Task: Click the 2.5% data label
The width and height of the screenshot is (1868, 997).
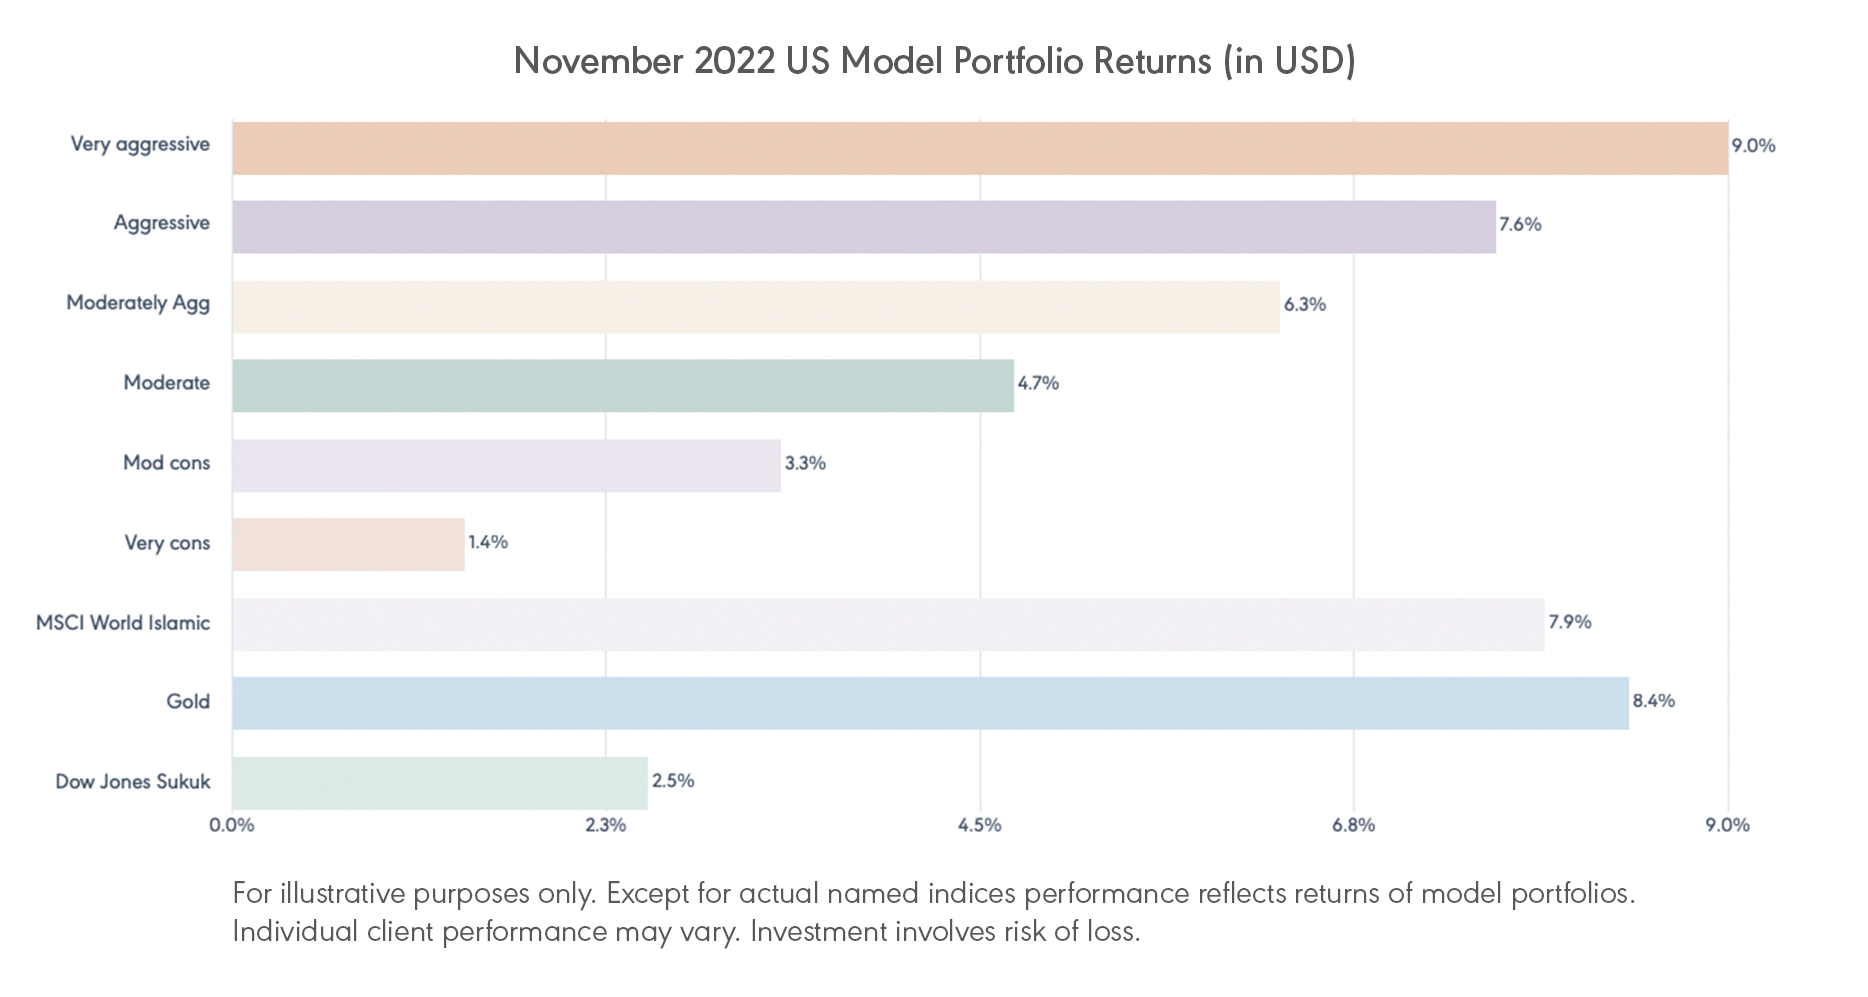Action: pos(672,781)
